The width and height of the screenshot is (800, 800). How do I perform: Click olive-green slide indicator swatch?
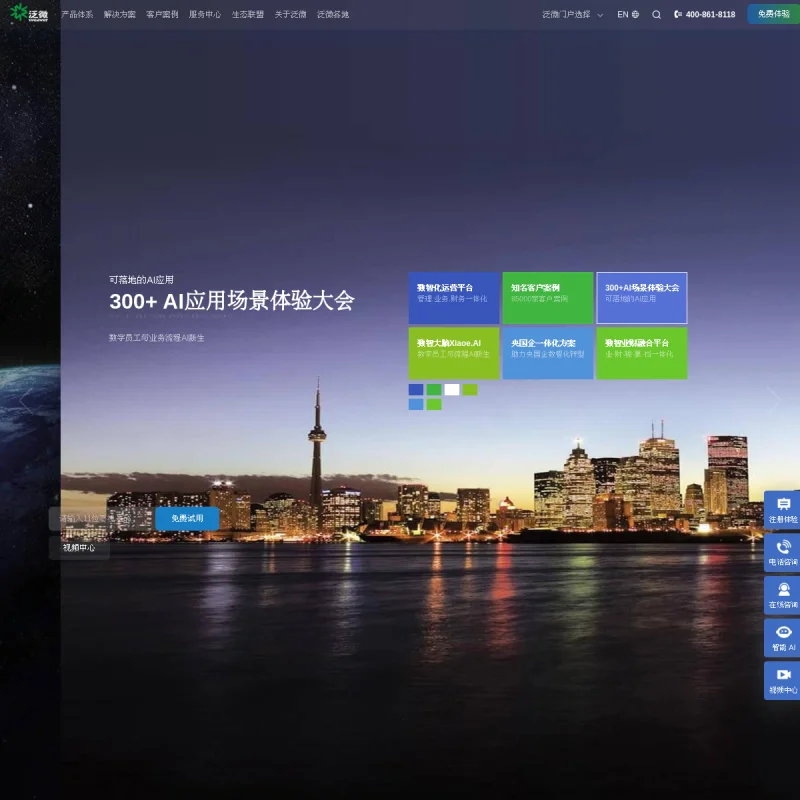(470, 390)
